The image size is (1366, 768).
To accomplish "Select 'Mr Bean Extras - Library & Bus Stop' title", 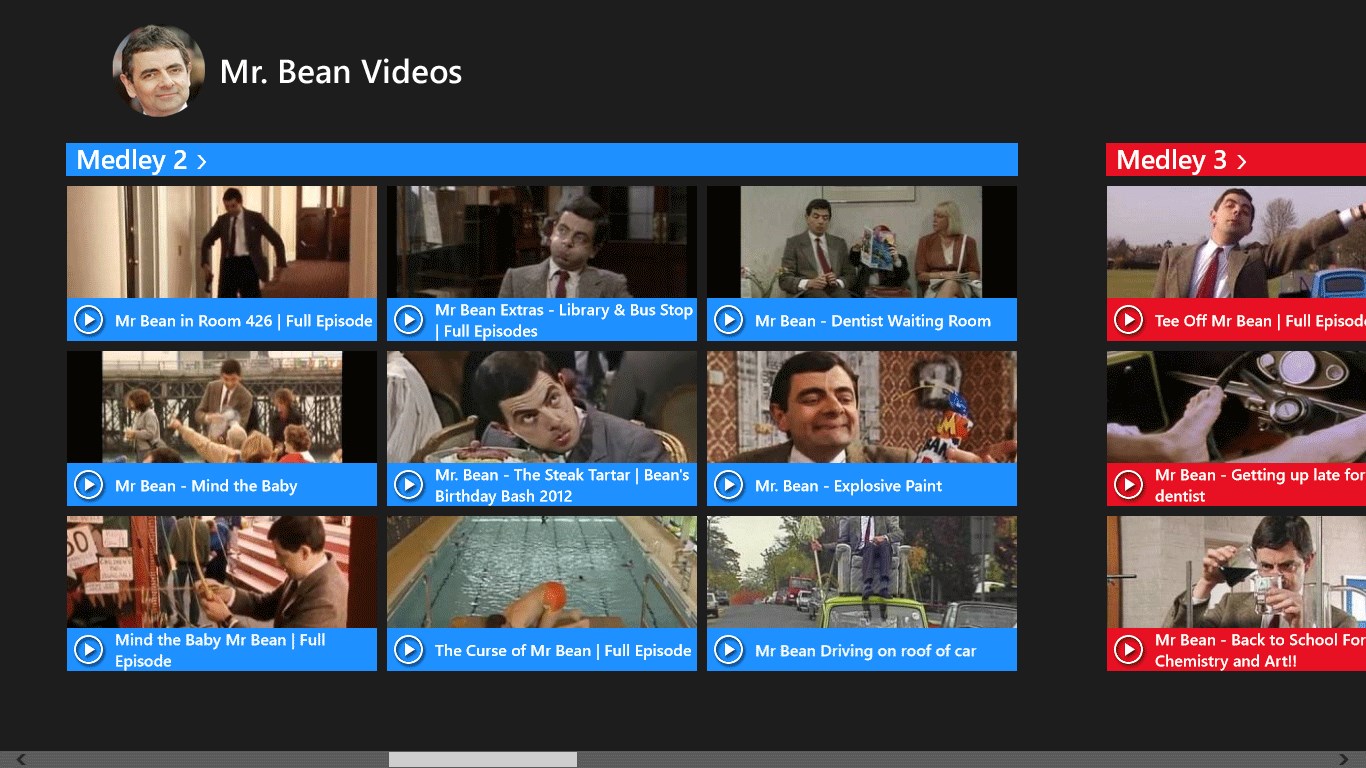I will point(564,320).
